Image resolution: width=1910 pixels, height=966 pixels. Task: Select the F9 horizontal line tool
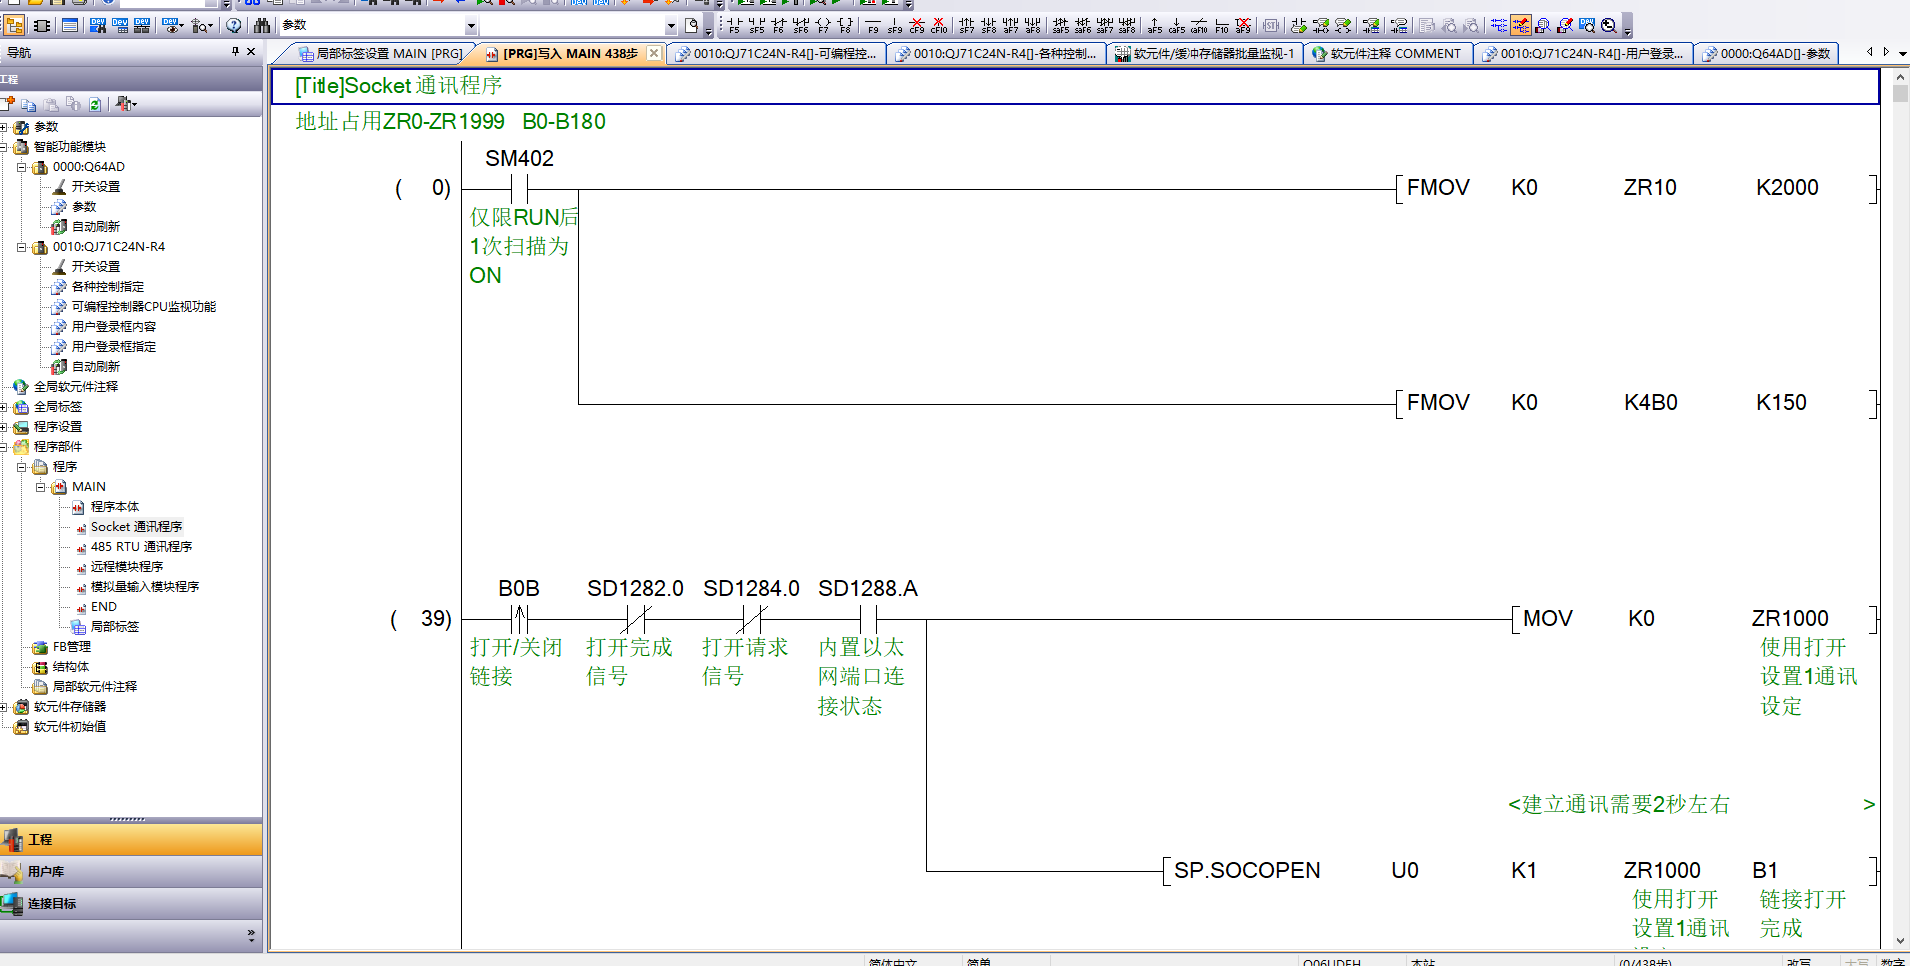(x=873, y=26)
